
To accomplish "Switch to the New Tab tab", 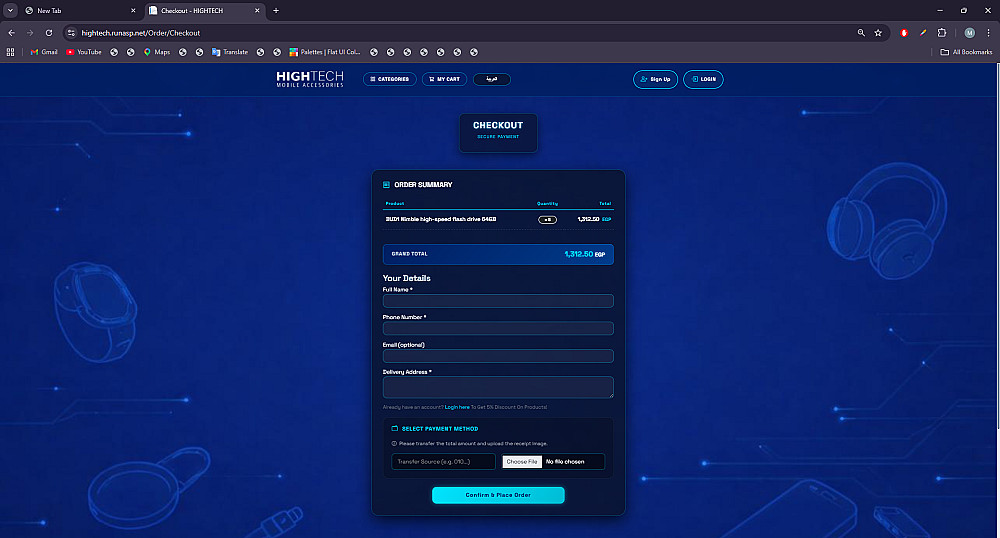I will [77, 11].
